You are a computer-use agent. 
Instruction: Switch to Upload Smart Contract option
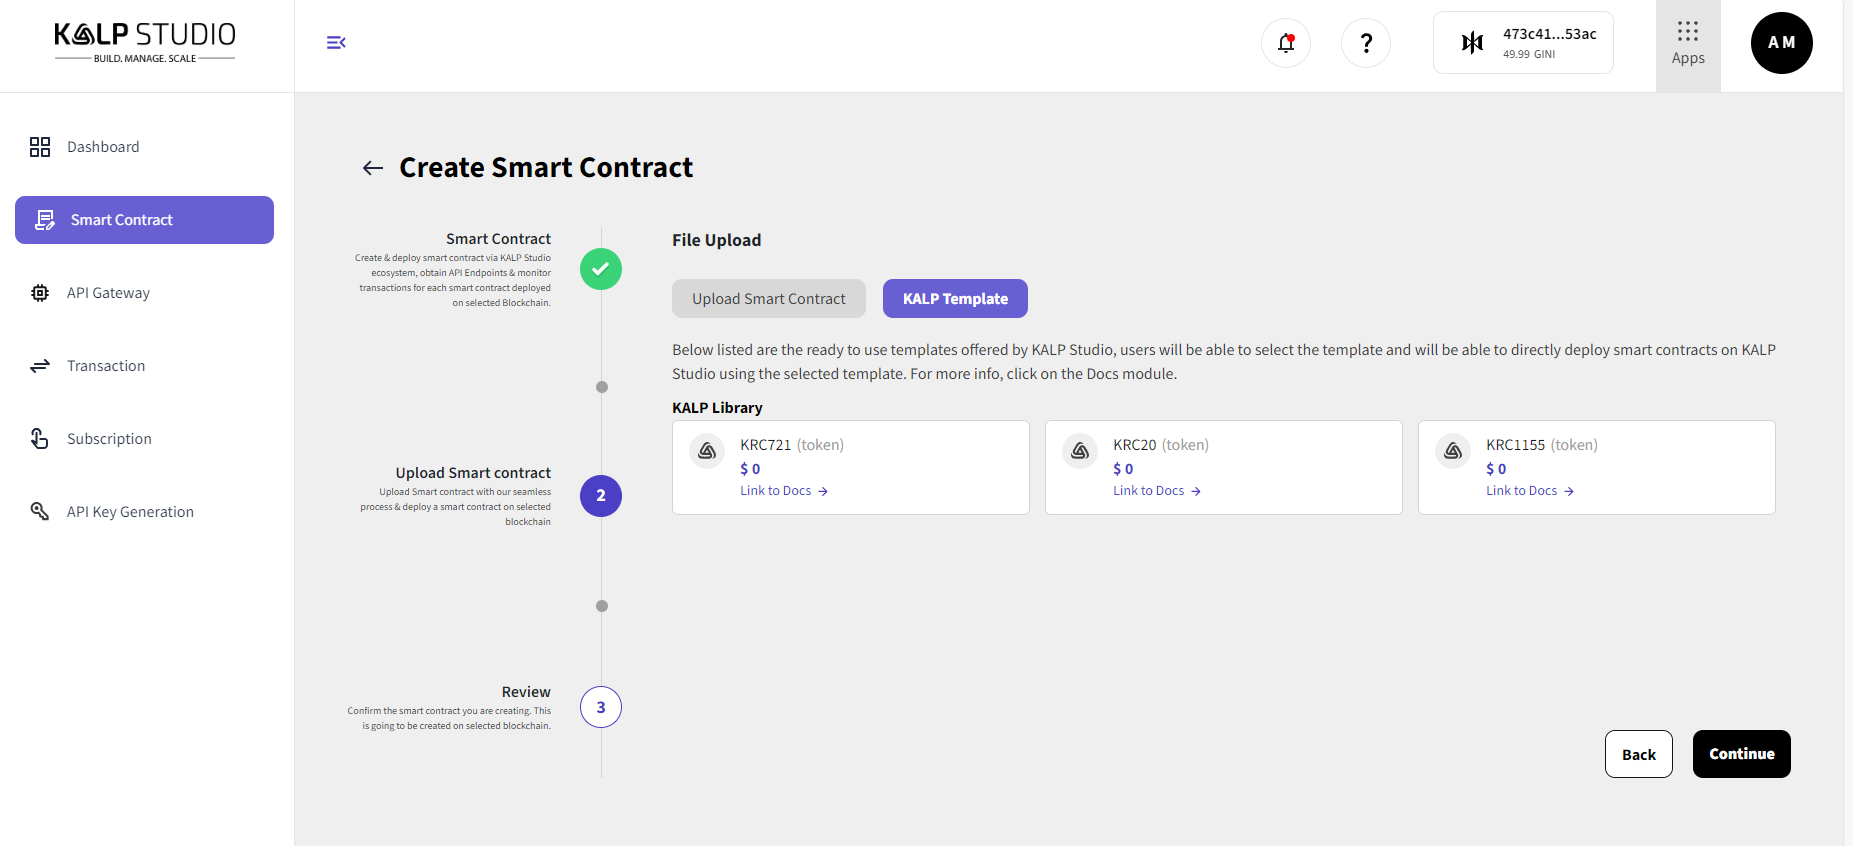point(768,299)
